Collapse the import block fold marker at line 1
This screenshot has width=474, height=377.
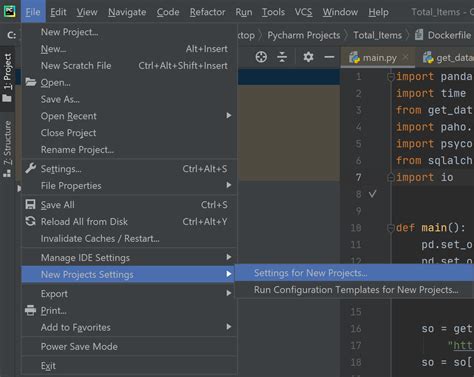click(x=391, y=77)
